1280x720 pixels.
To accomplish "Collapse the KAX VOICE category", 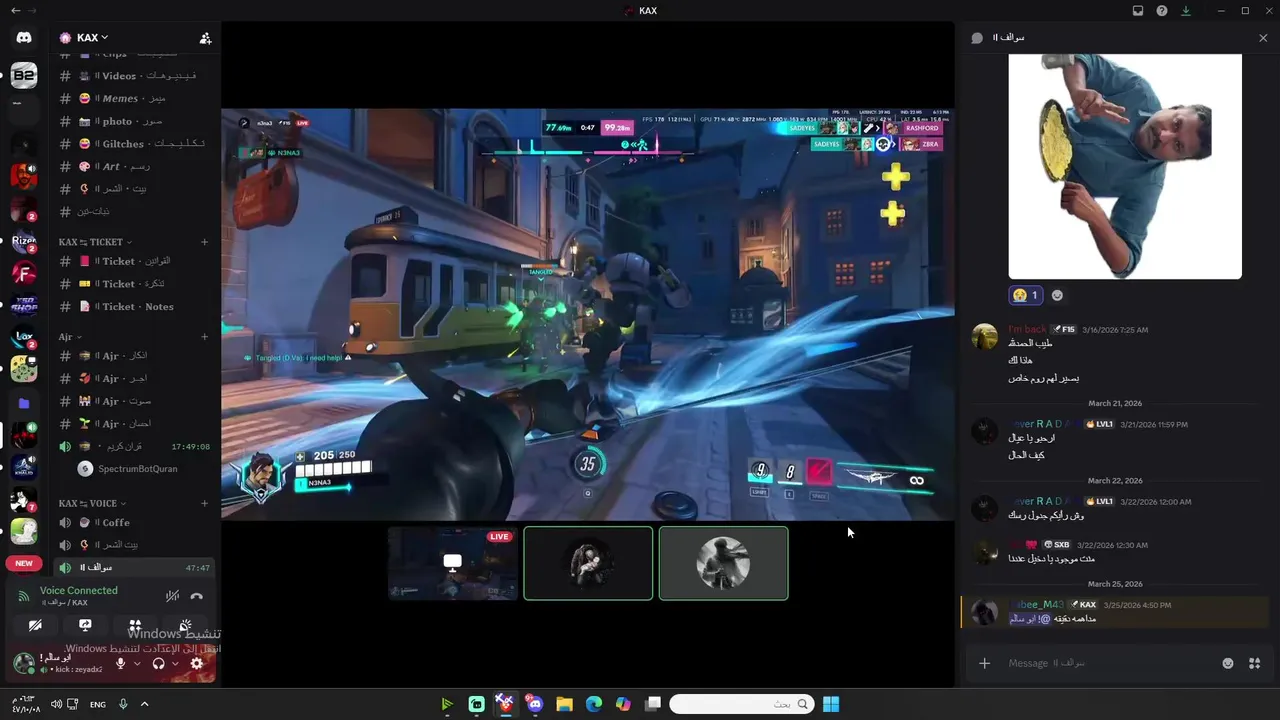I will [91, 504].
